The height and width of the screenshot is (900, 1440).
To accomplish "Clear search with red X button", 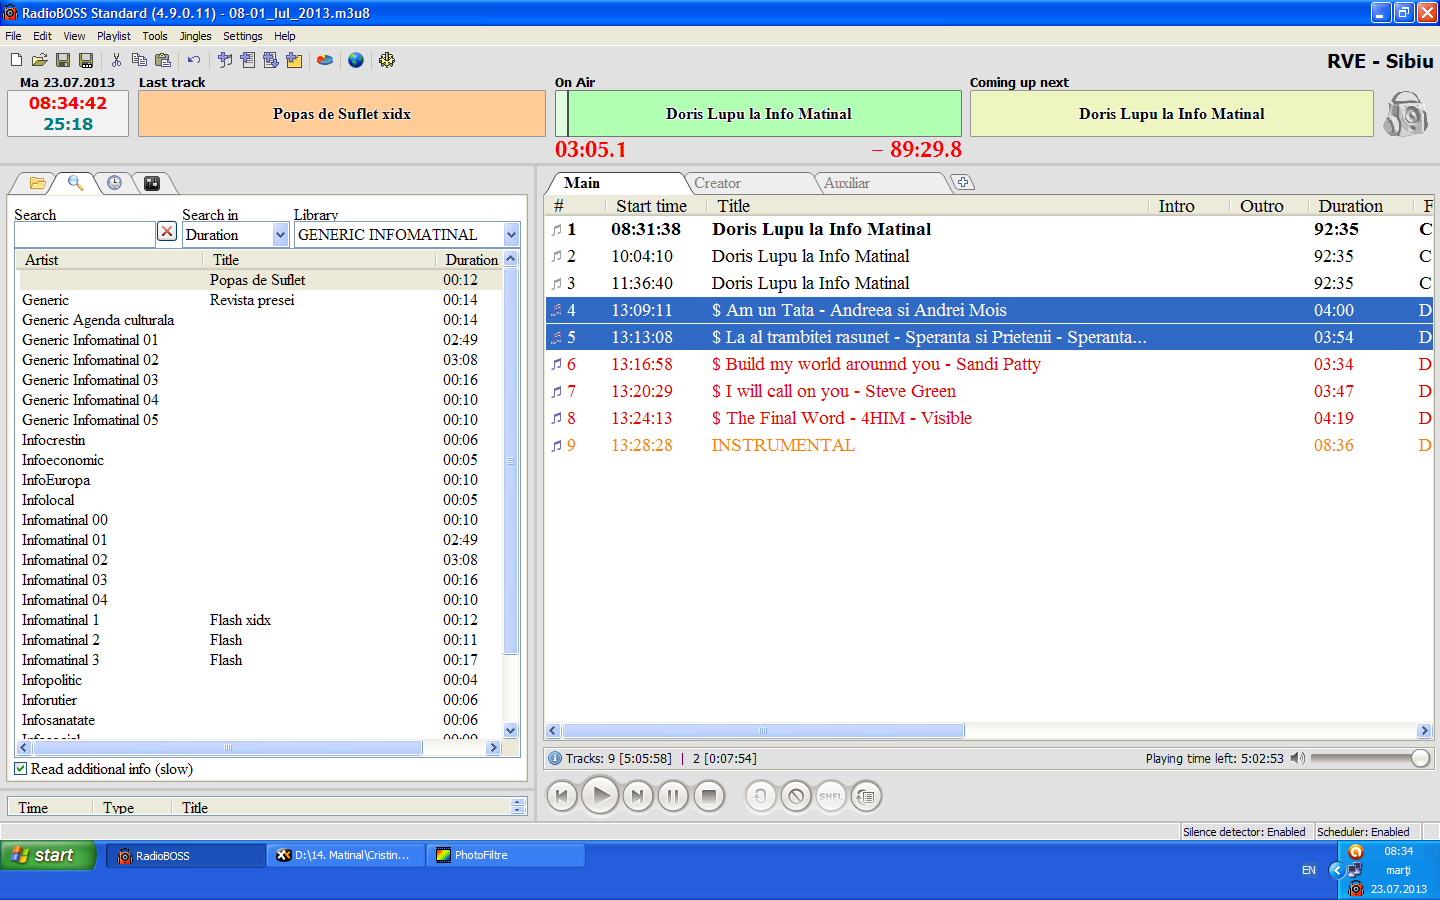I will 167,232.
